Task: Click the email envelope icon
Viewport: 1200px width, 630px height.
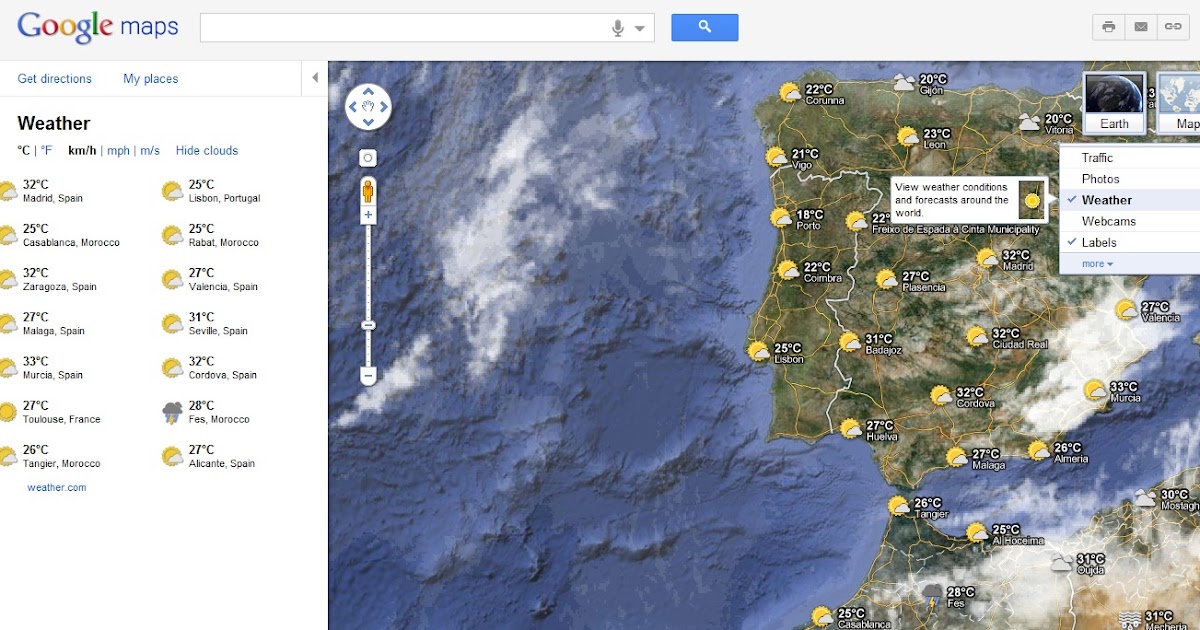Action: pos(1140,27)
